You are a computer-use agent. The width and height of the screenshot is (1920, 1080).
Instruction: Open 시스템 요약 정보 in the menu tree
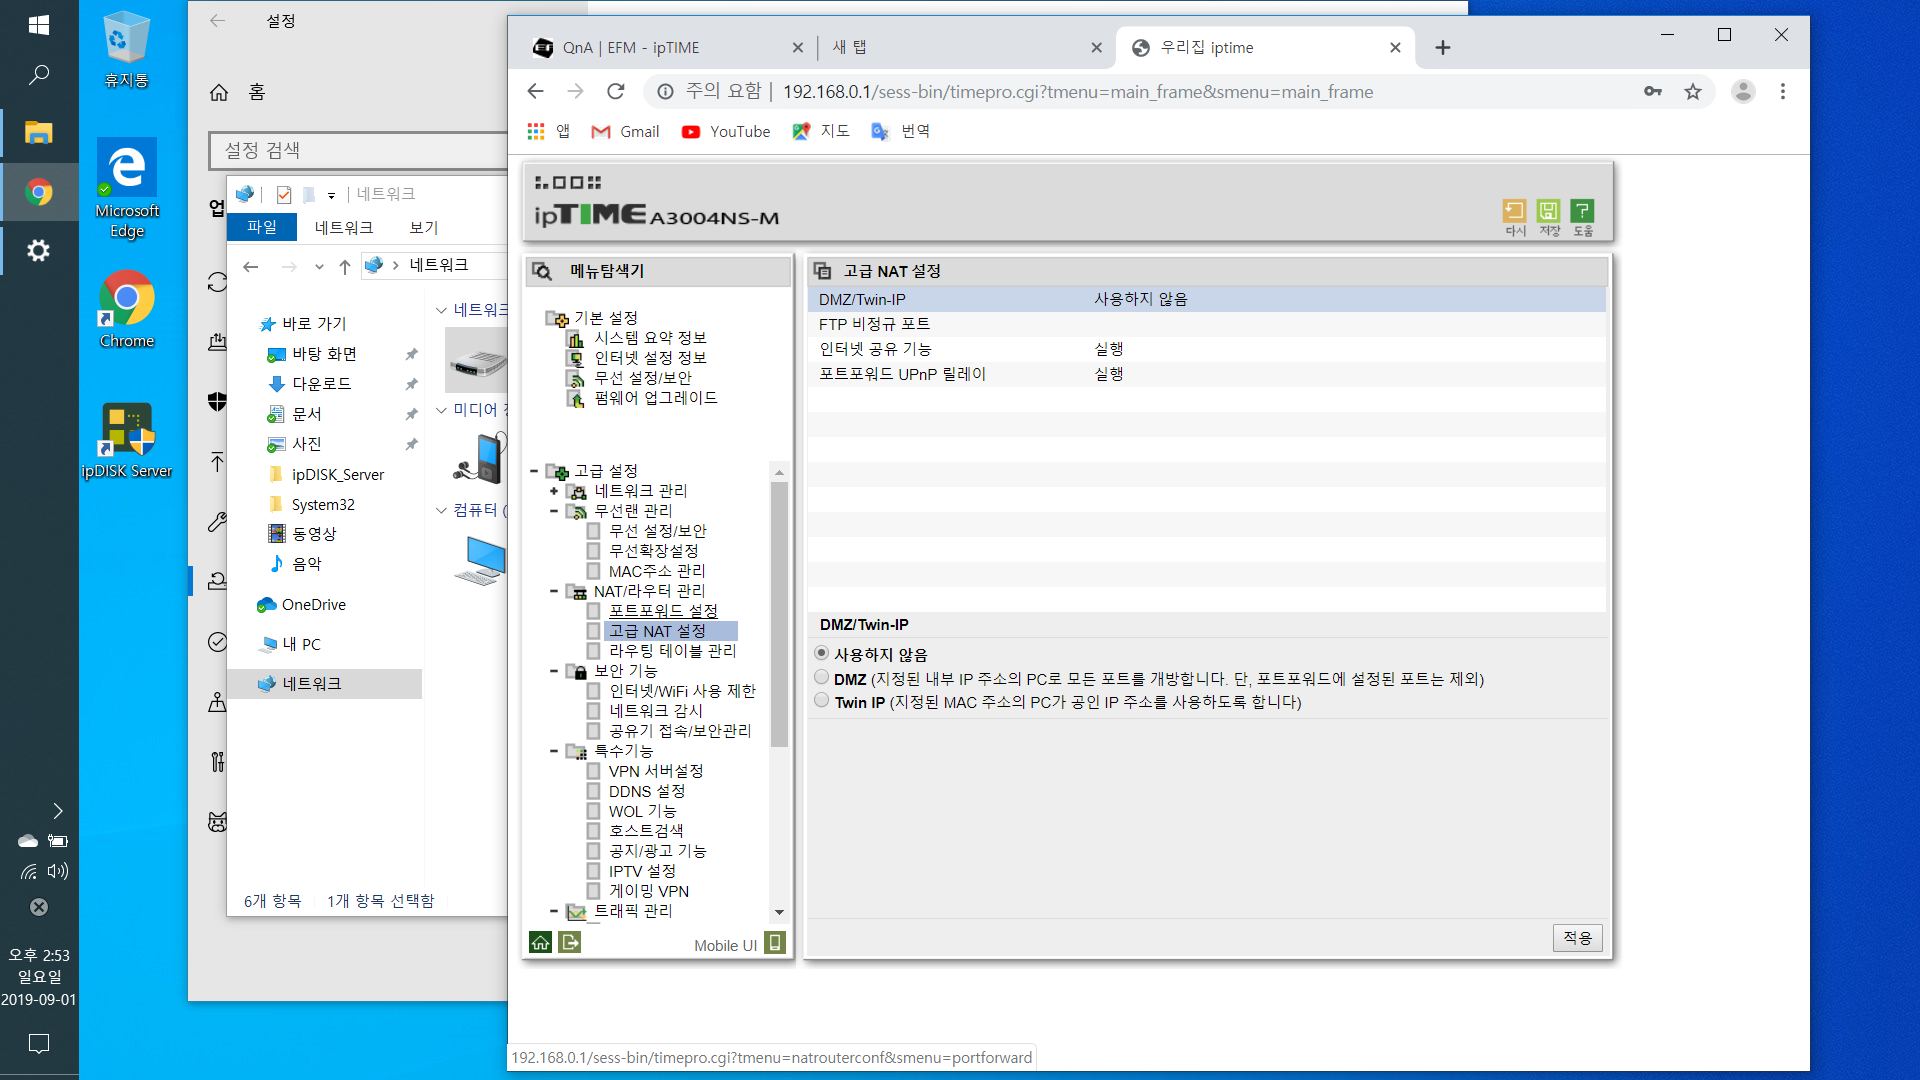tap(650, 338)
